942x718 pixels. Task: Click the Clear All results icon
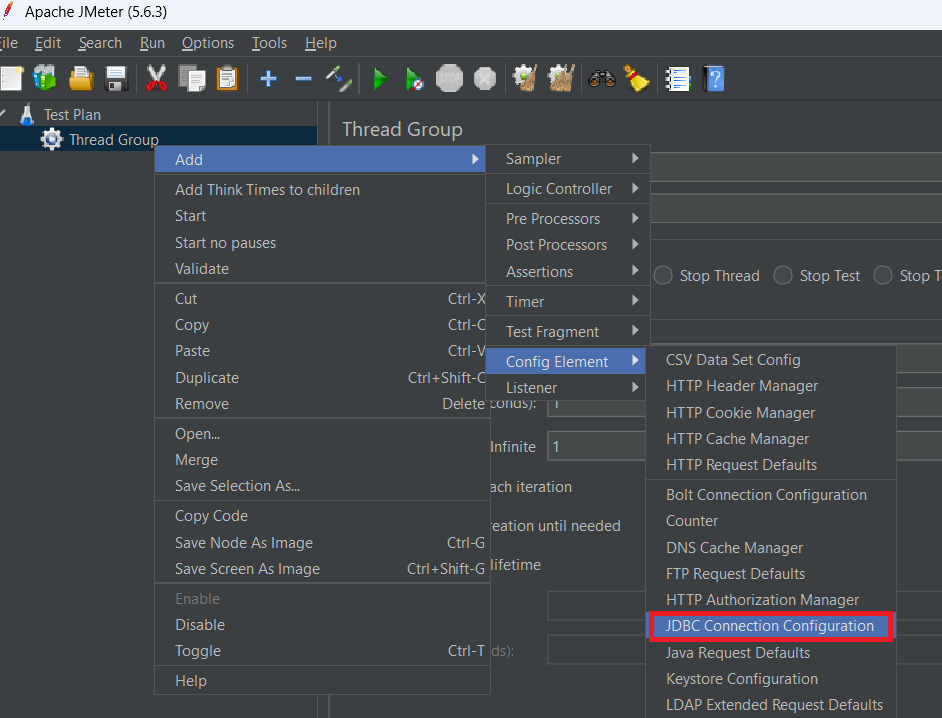click(561, 78)
